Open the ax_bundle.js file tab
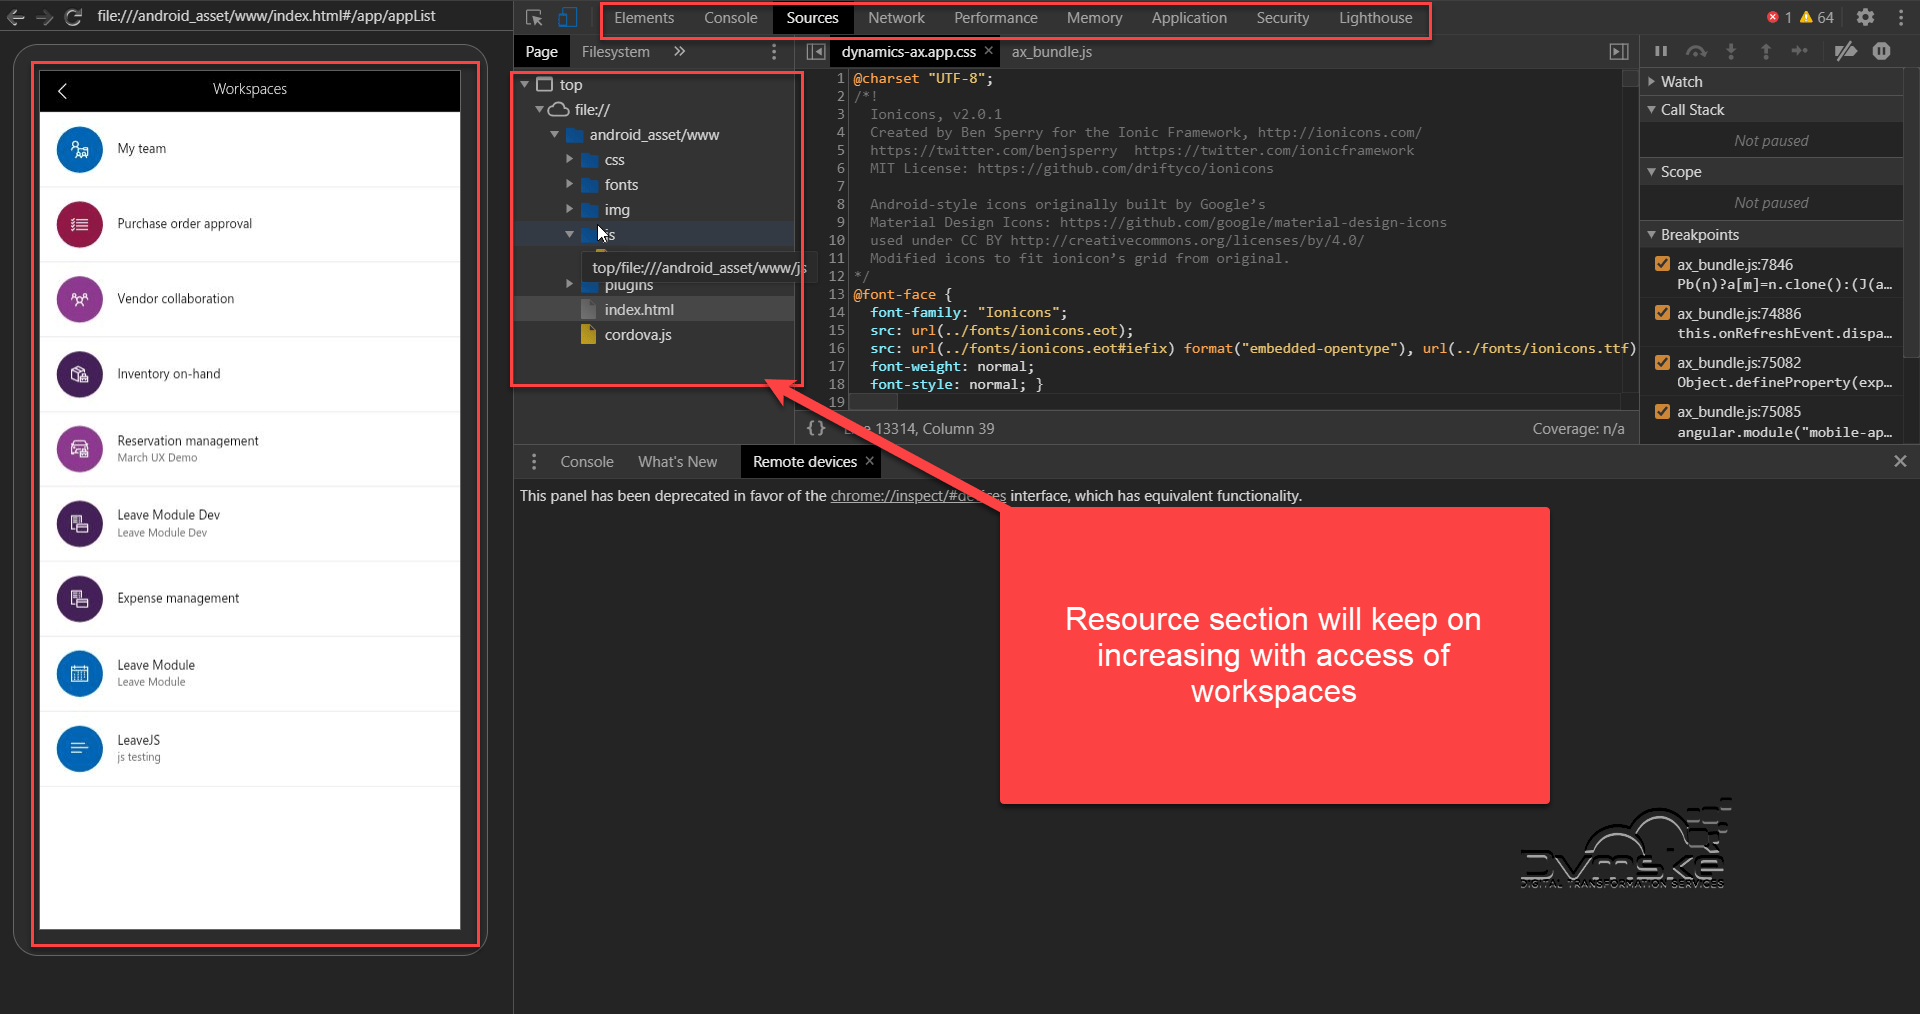Screen dimensions: 1920x1014 1051,52
